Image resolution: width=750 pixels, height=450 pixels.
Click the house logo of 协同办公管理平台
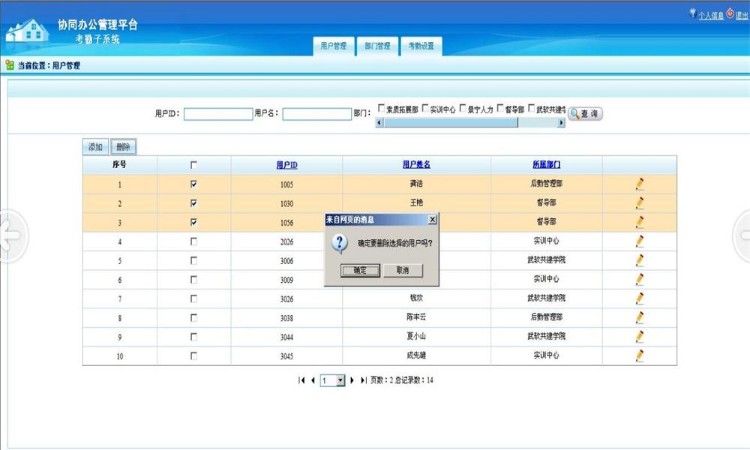tap(27, 31)
